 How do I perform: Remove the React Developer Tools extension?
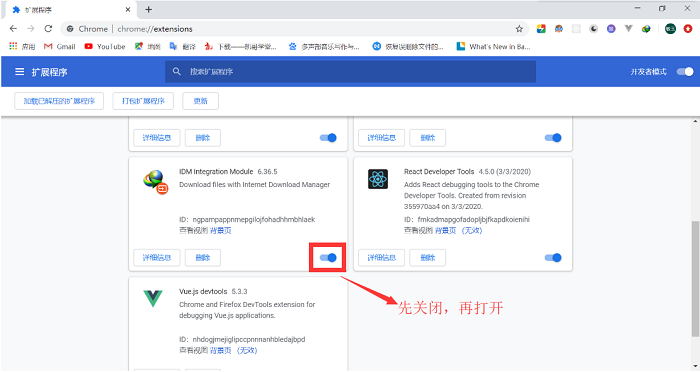tap(428, 257)
